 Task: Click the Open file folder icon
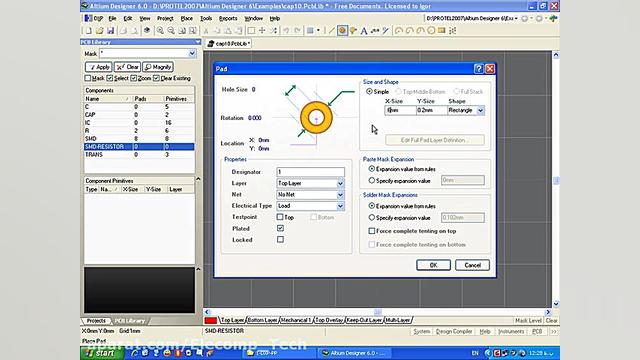tap(100, 31)
